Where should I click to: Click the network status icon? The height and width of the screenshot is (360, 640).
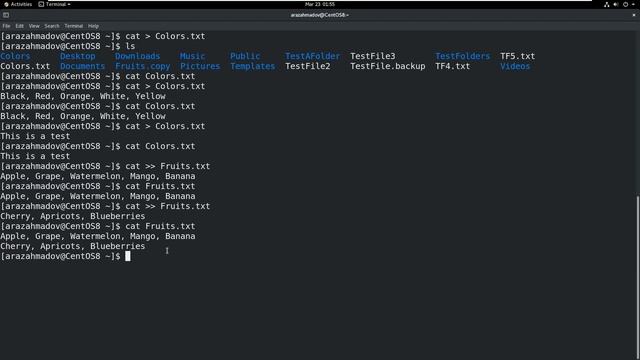[x=607, y=4]
